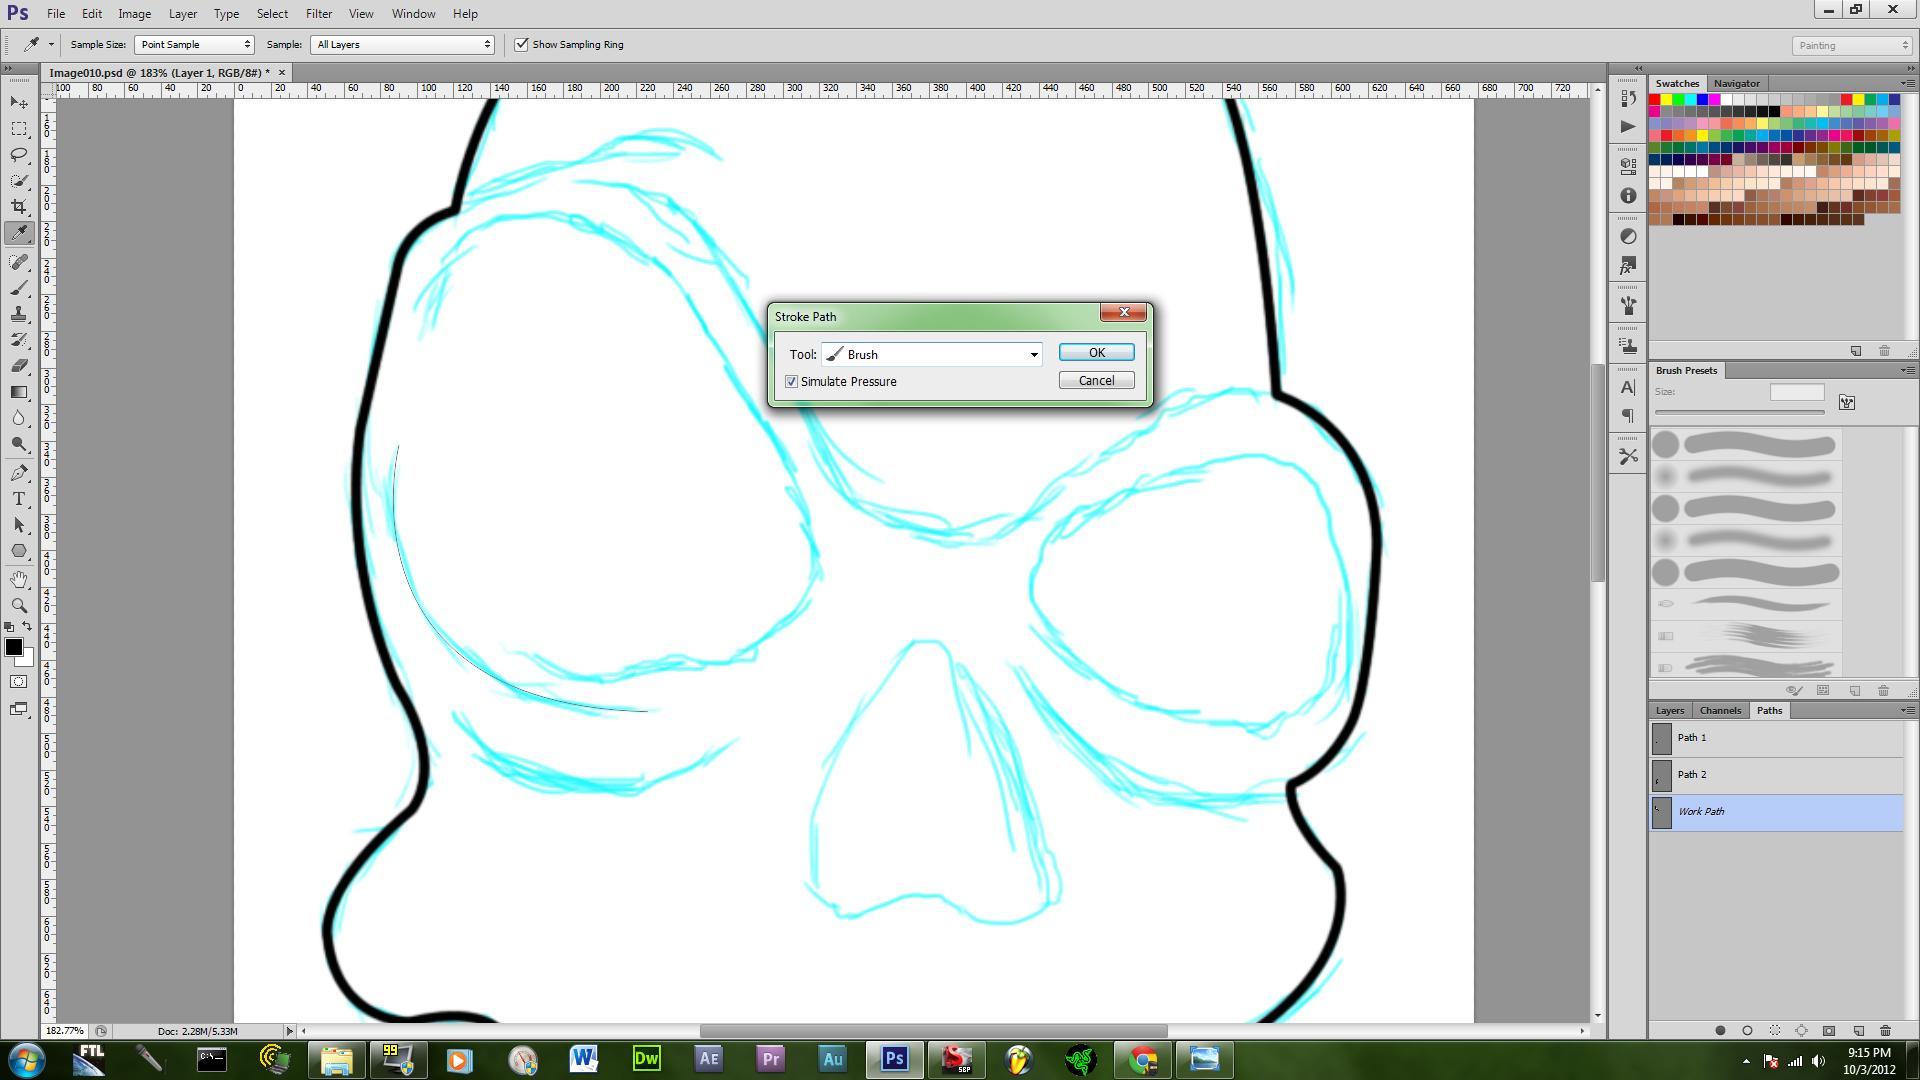This screenshot has height=1080, width=1920.
Task: Click Delete current path trash icon
Action: pyautogui.click(x=1885, y=1030)
